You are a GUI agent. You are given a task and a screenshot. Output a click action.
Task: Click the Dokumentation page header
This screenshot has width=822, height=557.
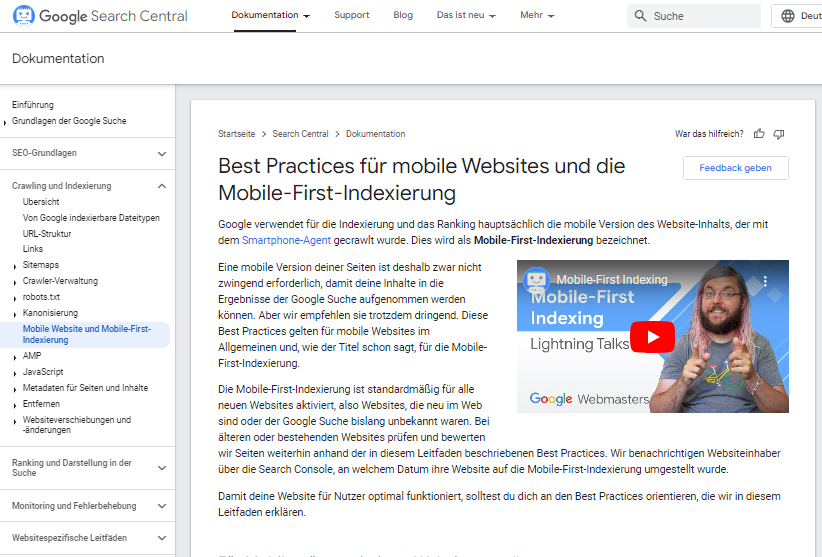pyautogui.click(x=58, y=58)
